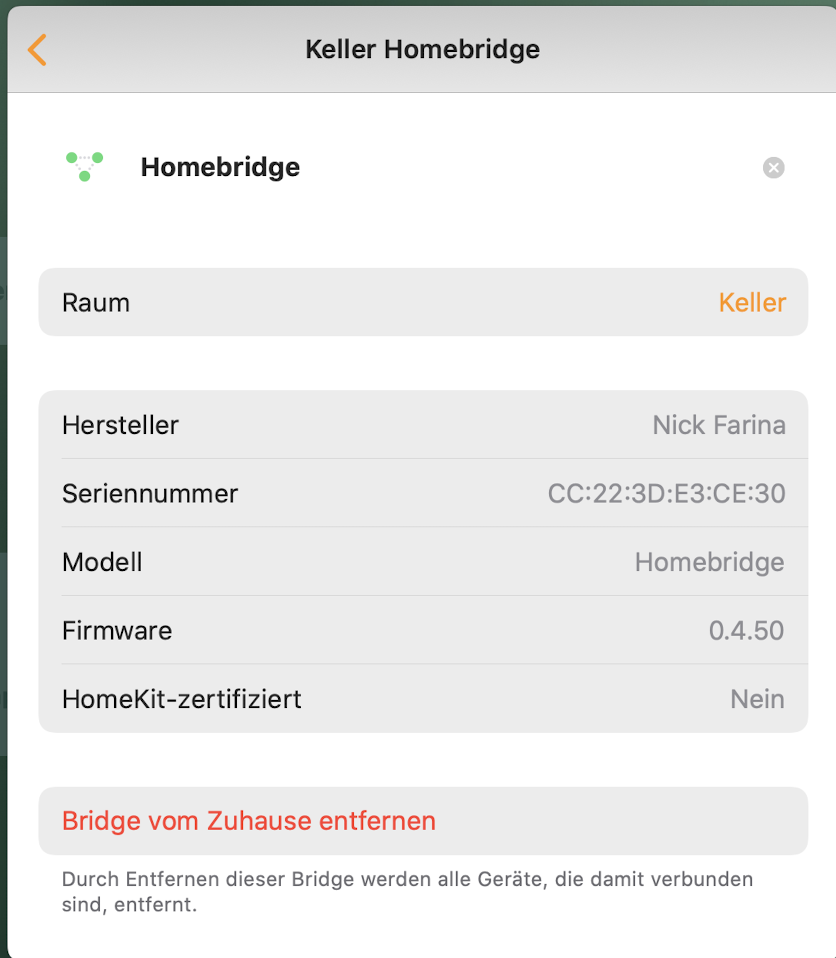Click the Nick Farina manufacturer value
Viewport: 836px width, 958px height.
click(719, 425)
